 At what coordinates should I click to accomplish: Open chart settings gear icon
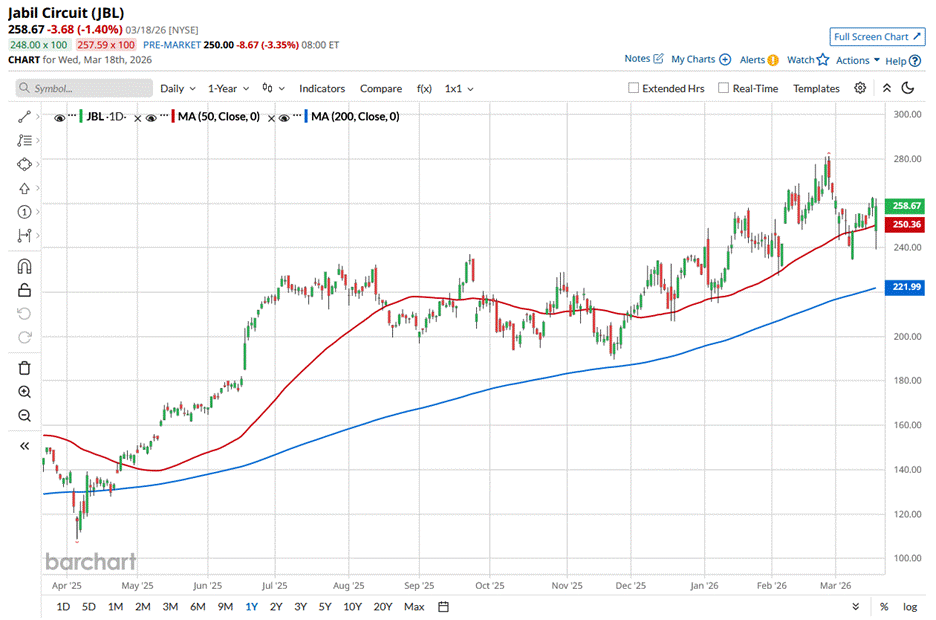coord(860,88)
